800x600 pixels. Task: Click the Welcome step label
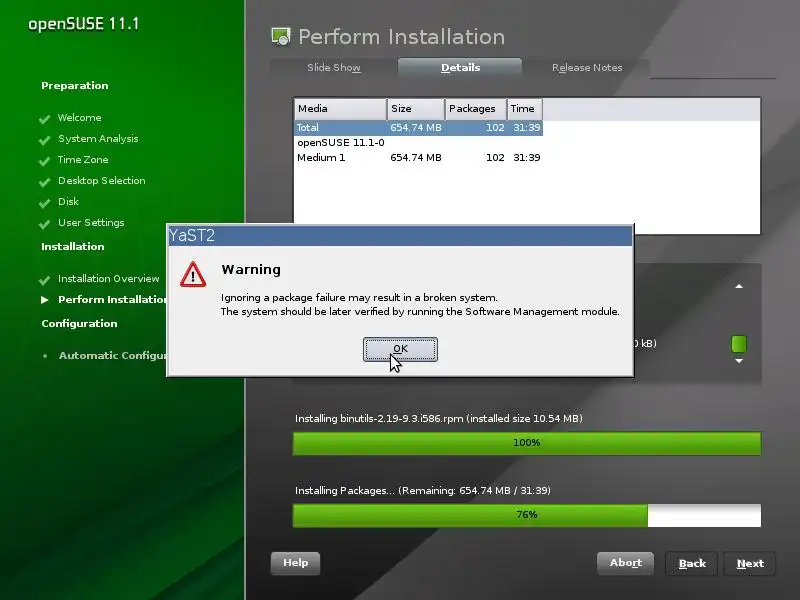point(80,118)
